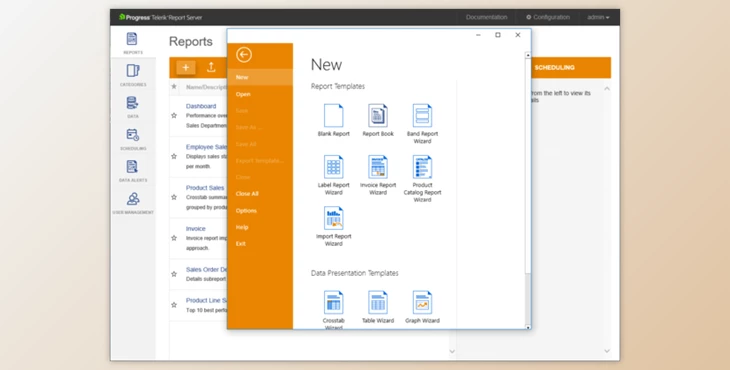Open User Management in the sidebar
Viewport: 730px width, 370px height.
pos(133,203)
